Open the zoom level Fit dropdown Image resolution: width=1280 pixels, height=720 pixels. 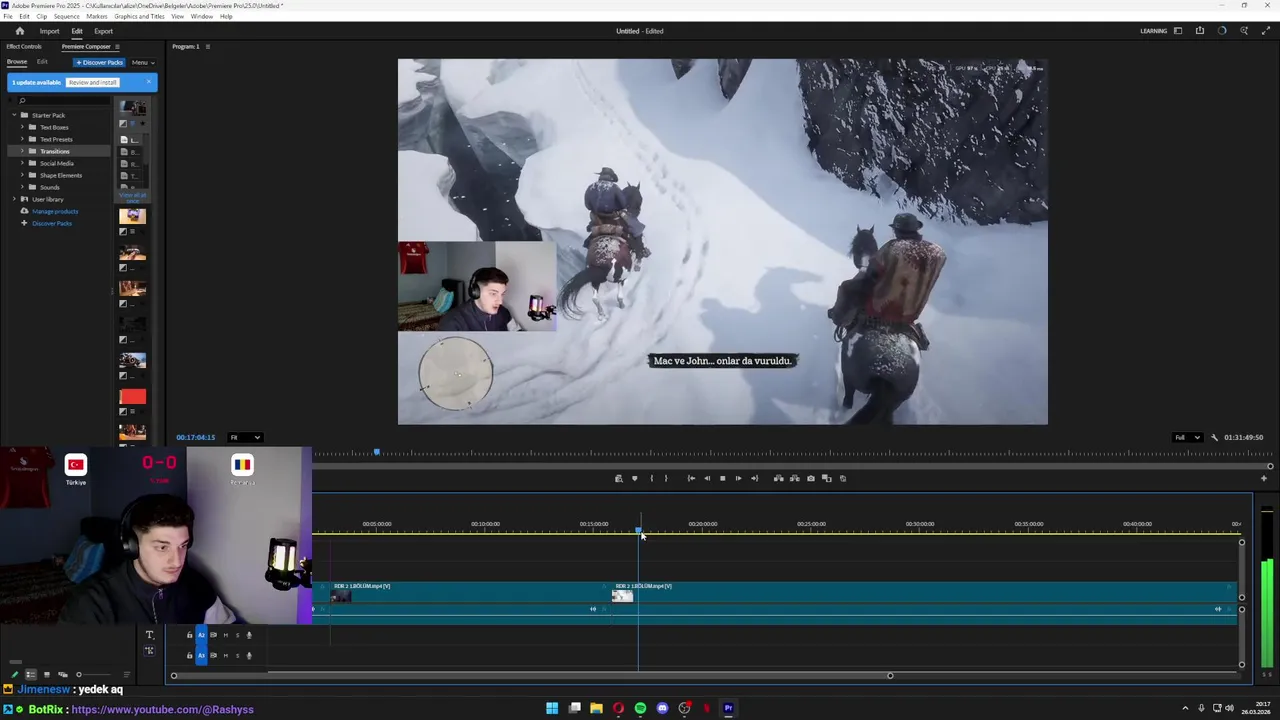[245, 437]
